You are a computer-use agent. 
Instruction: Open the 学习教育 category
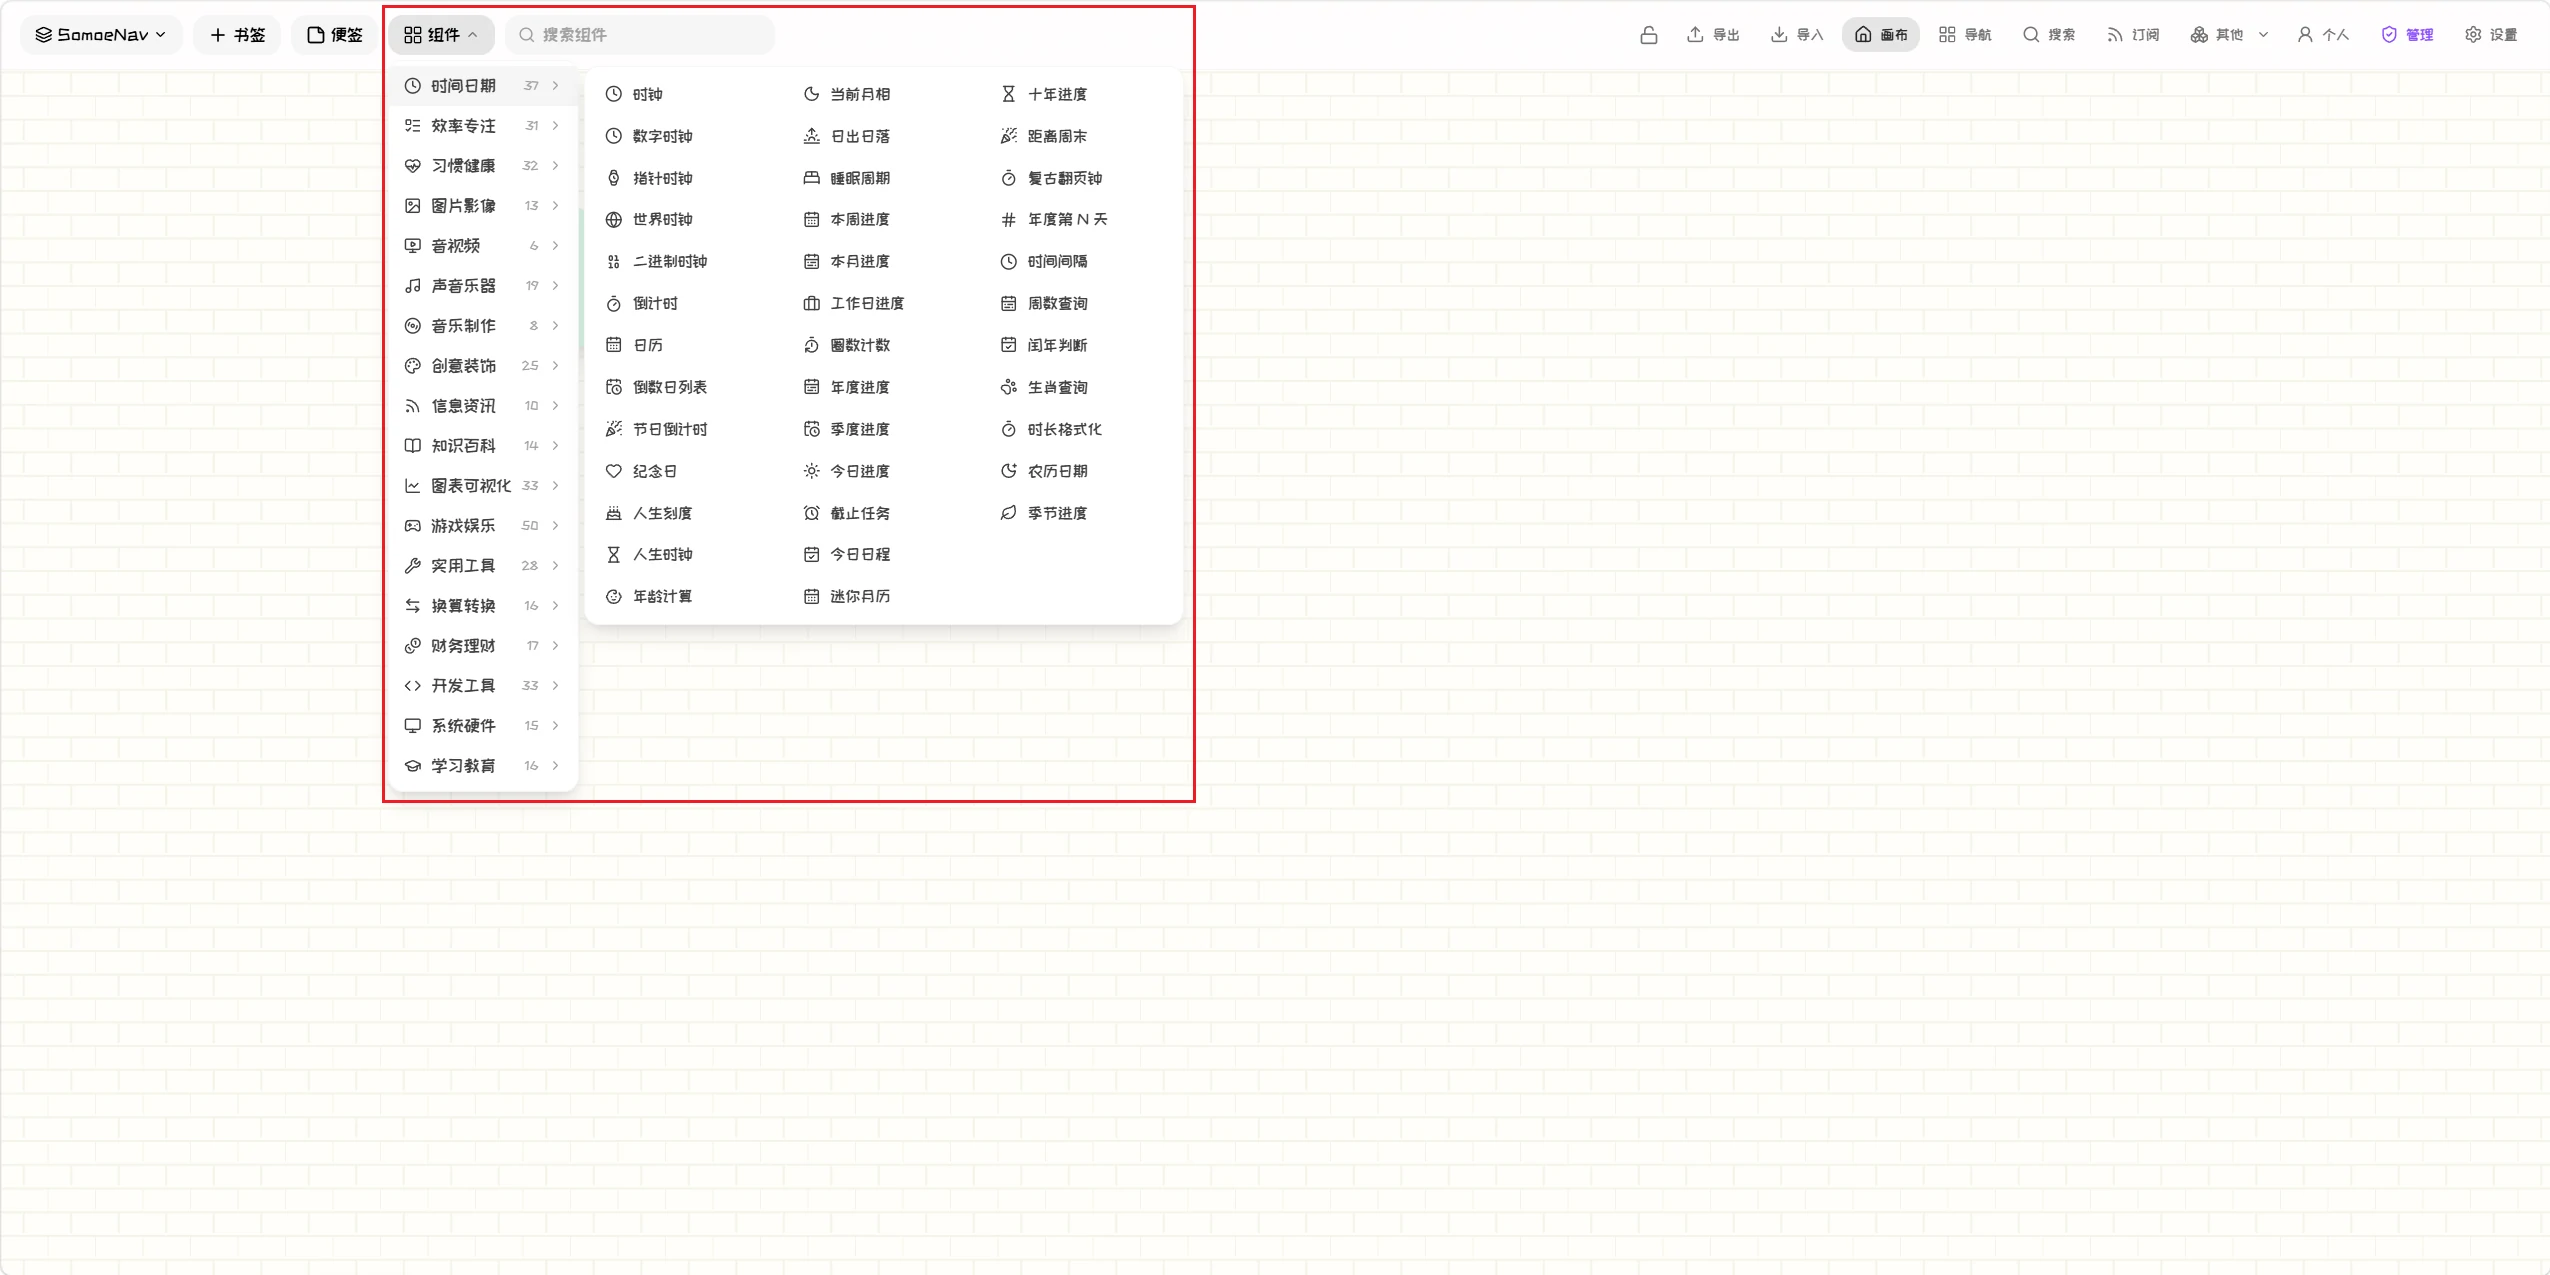pos(483,766)
